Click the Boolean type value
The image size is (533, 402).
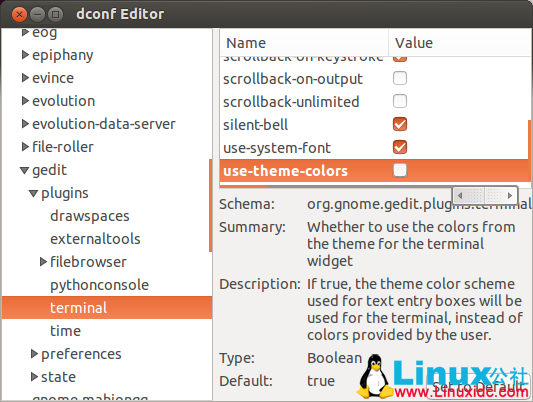(334, 358)
